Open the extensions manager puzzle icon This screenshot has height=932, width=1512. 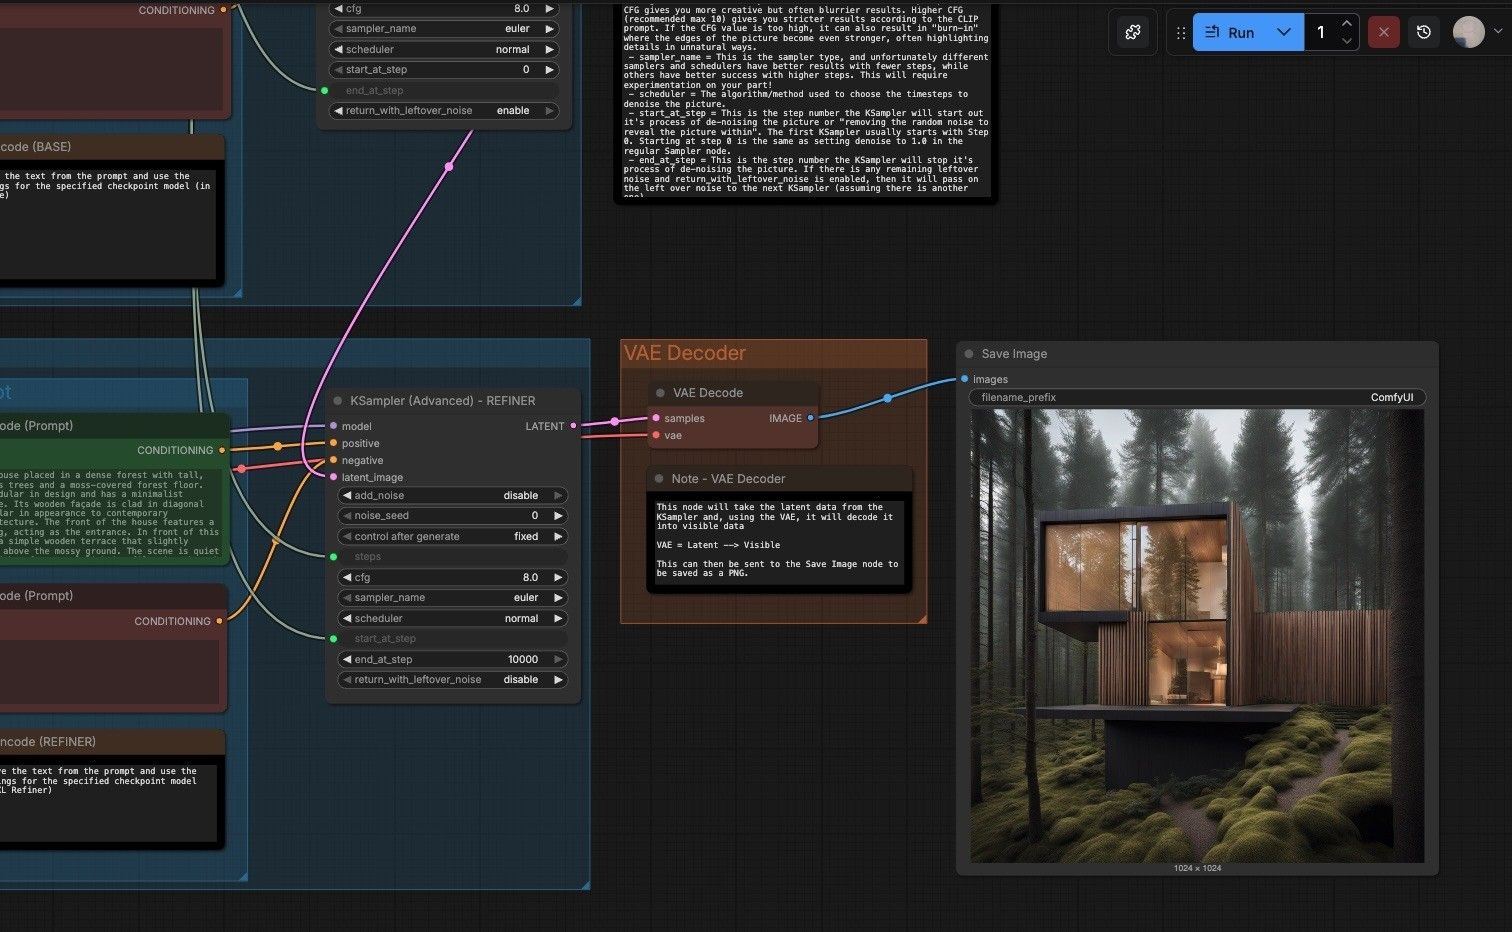(x=1133, y=32)
